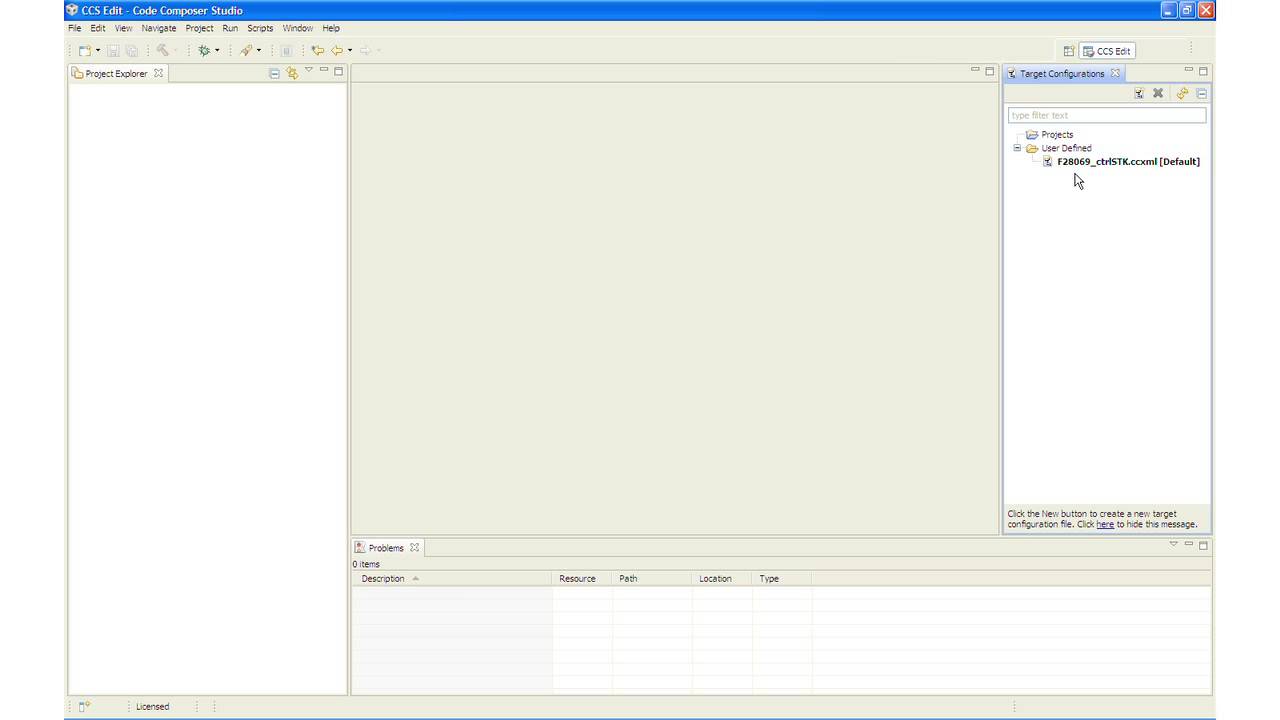Open the Window menu
1280x720 pixels.
297,28
